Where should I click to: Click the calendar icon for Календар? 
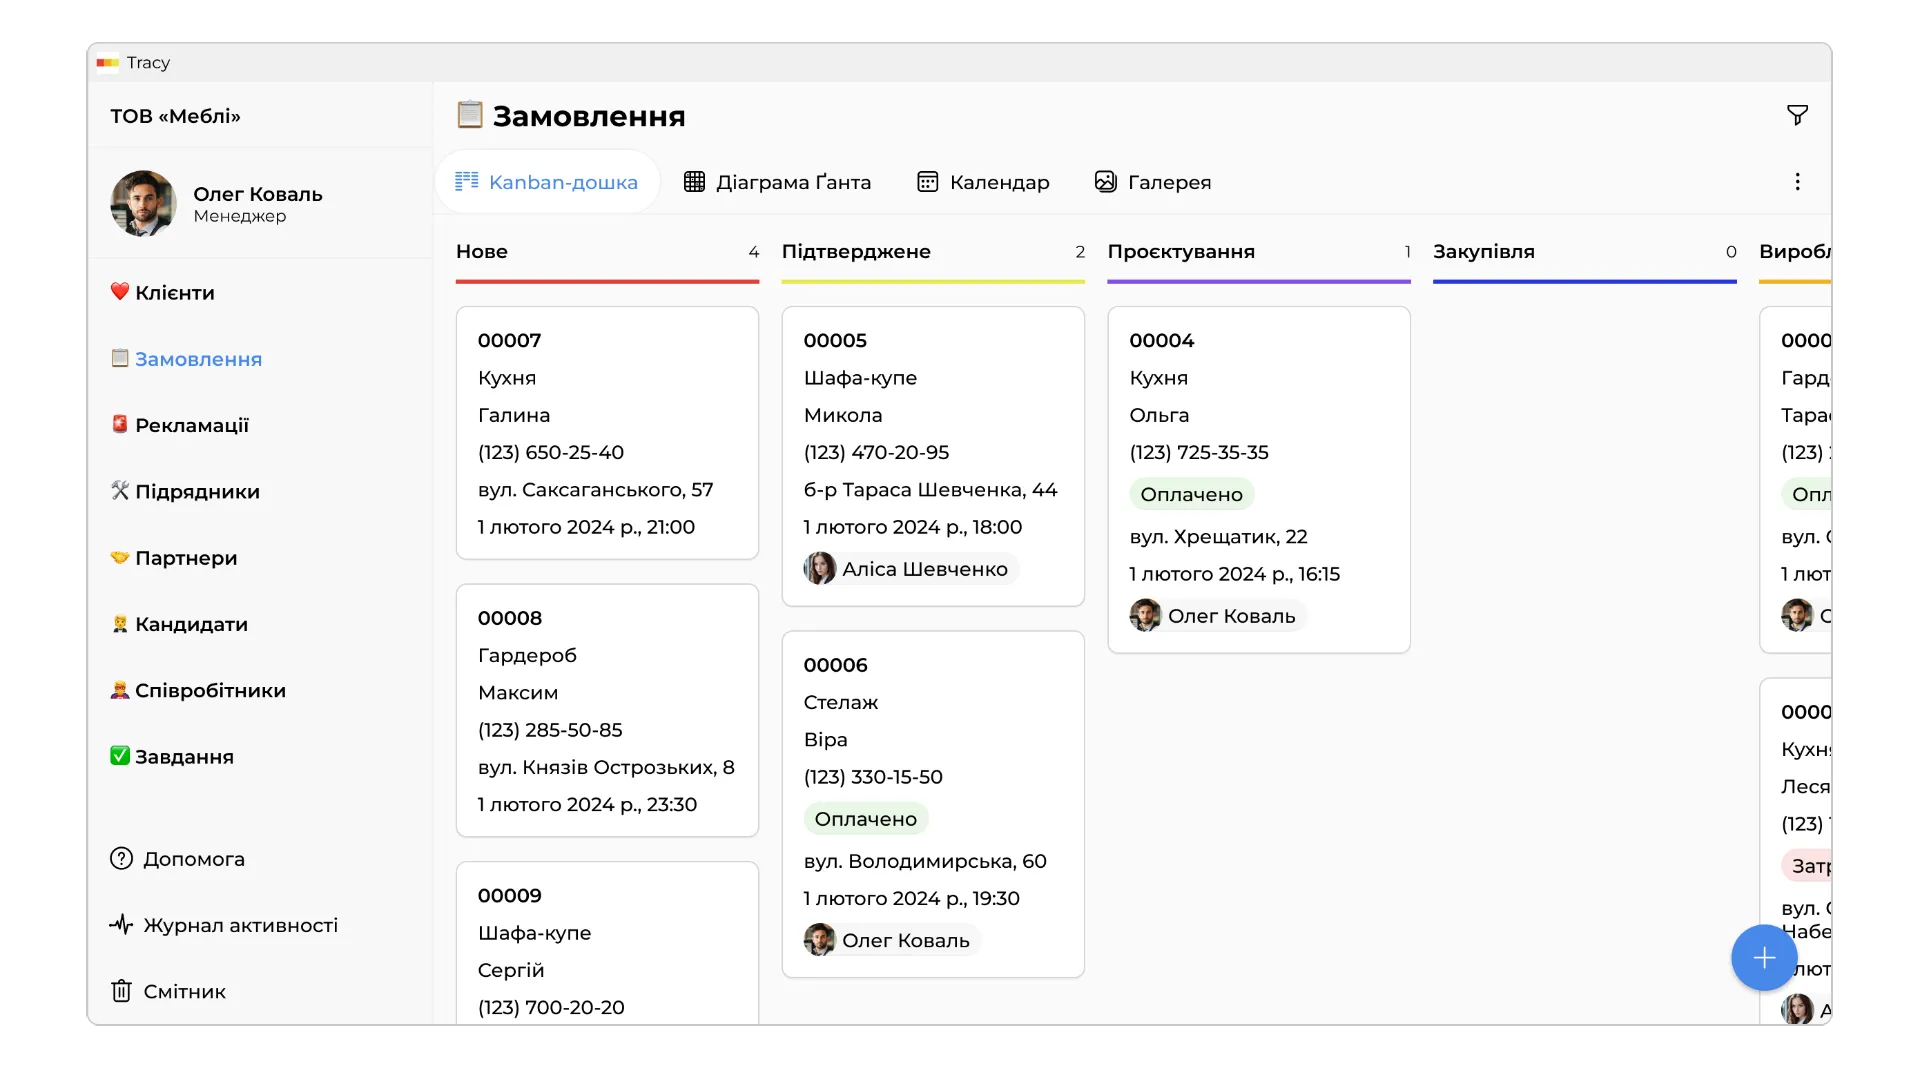point(928,182)
